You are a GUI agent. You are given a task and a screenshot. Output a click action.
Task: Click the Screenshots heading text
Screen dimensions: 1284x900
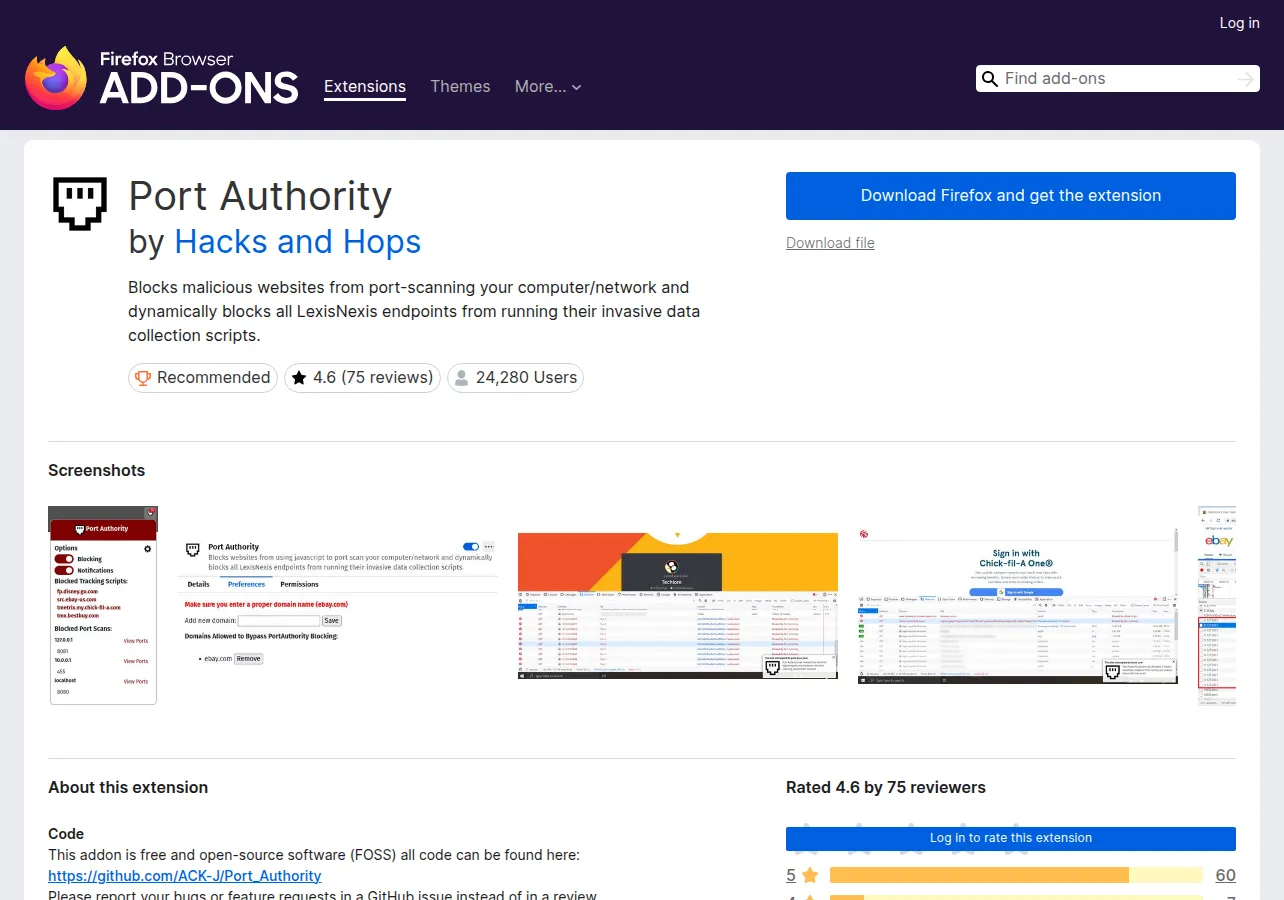97,470
